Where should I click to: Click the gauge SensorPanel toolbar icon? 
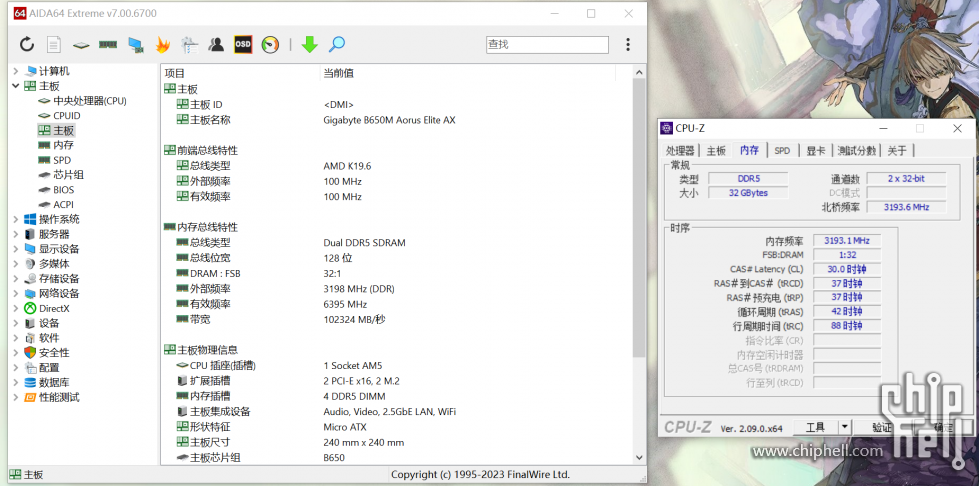tap(270, 44)
